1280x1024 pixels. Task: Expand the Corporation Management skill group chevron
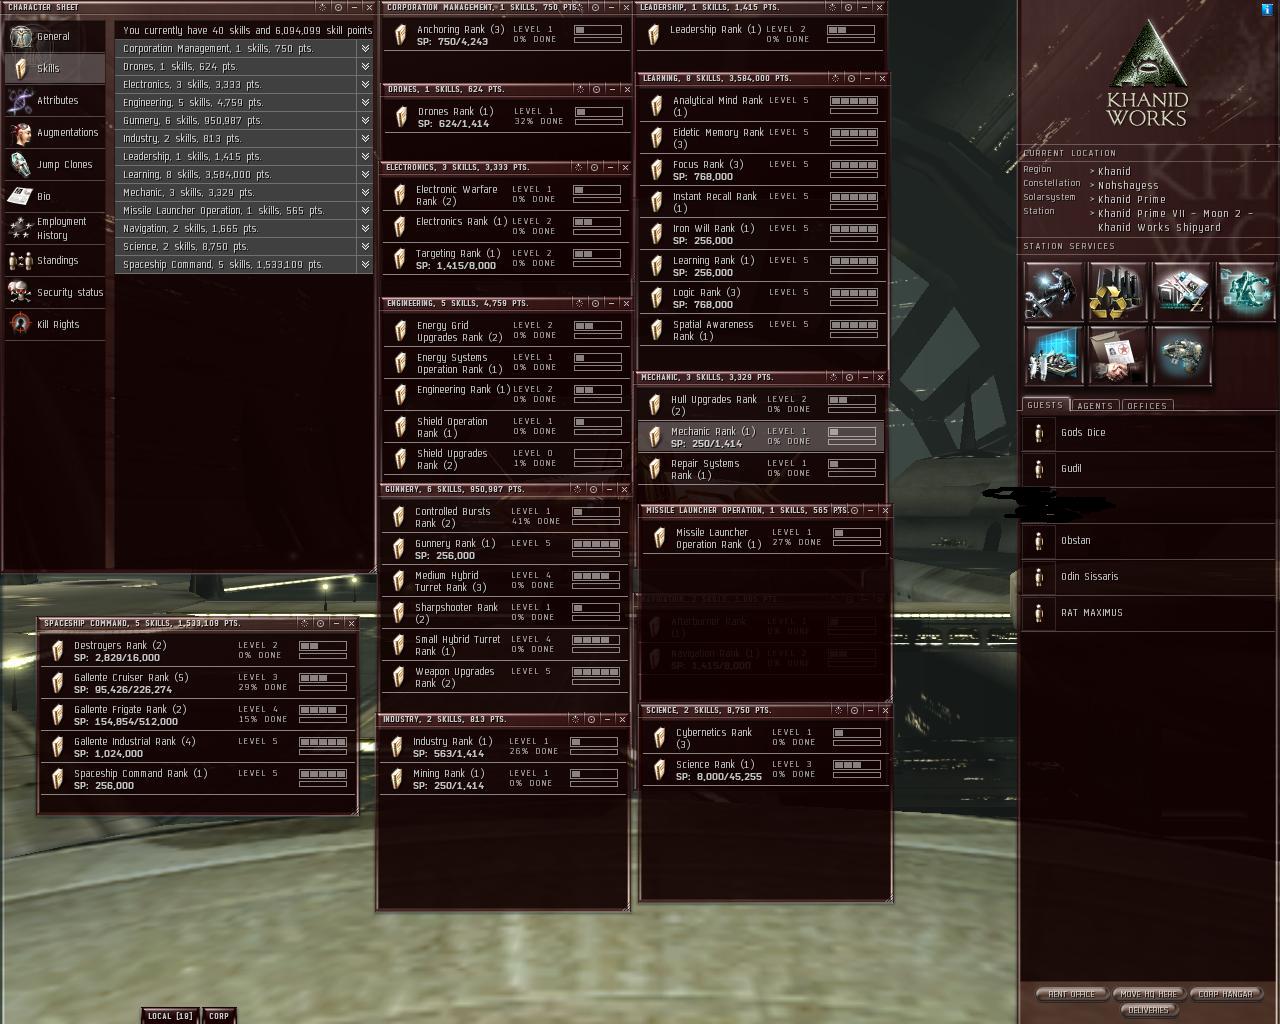click(365, 48)
